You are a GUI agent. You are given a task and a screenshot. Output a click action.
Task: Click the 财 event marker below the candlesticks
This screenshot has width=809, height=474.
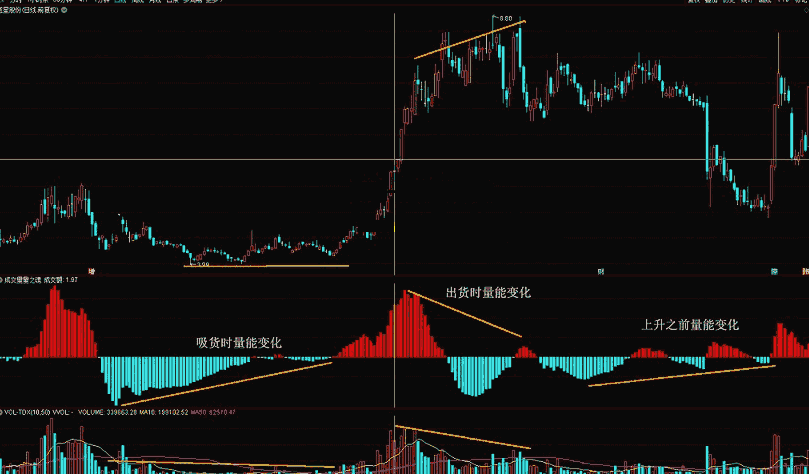601,271
